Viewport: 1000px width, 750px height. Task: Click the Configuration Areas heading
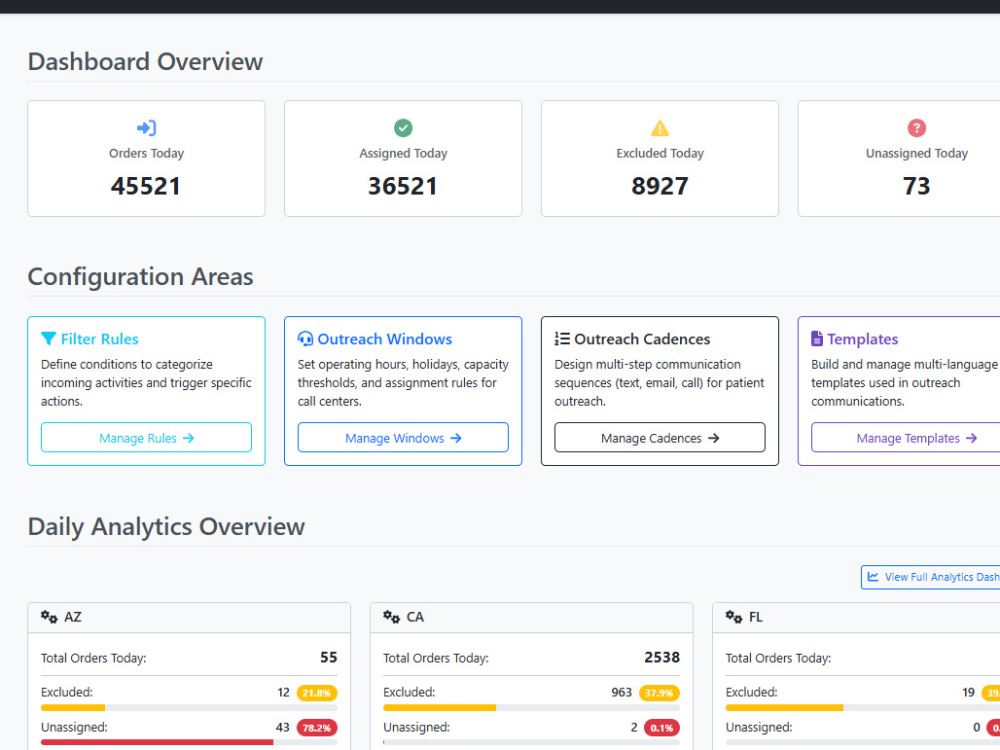point(140,277)
